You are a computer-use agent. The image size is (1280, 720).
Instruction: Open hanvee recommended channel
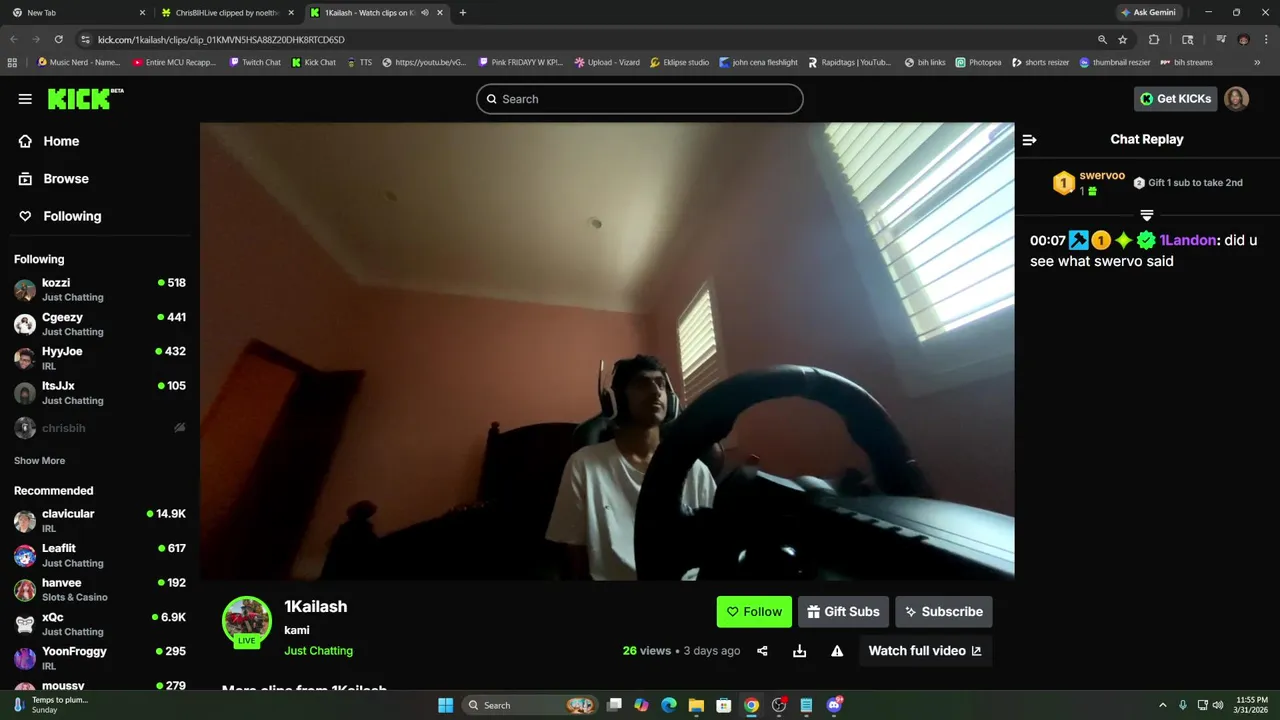pyautogui.click(x=100, y=589)
